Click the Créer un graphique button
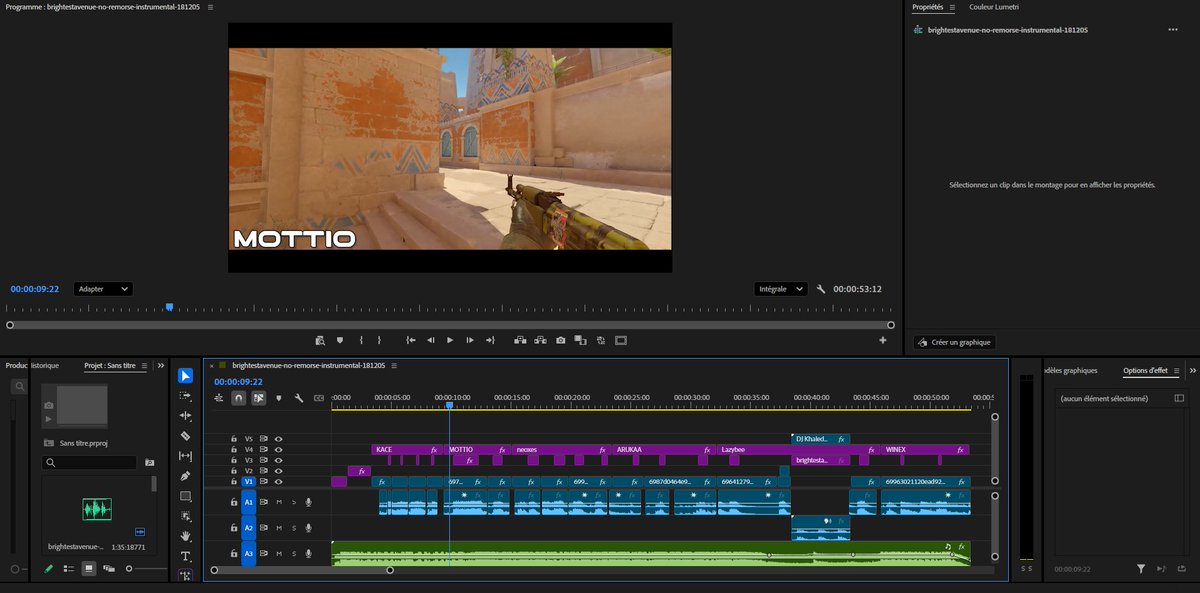The height and width of the screenshot is (593, 1200). 954,342
